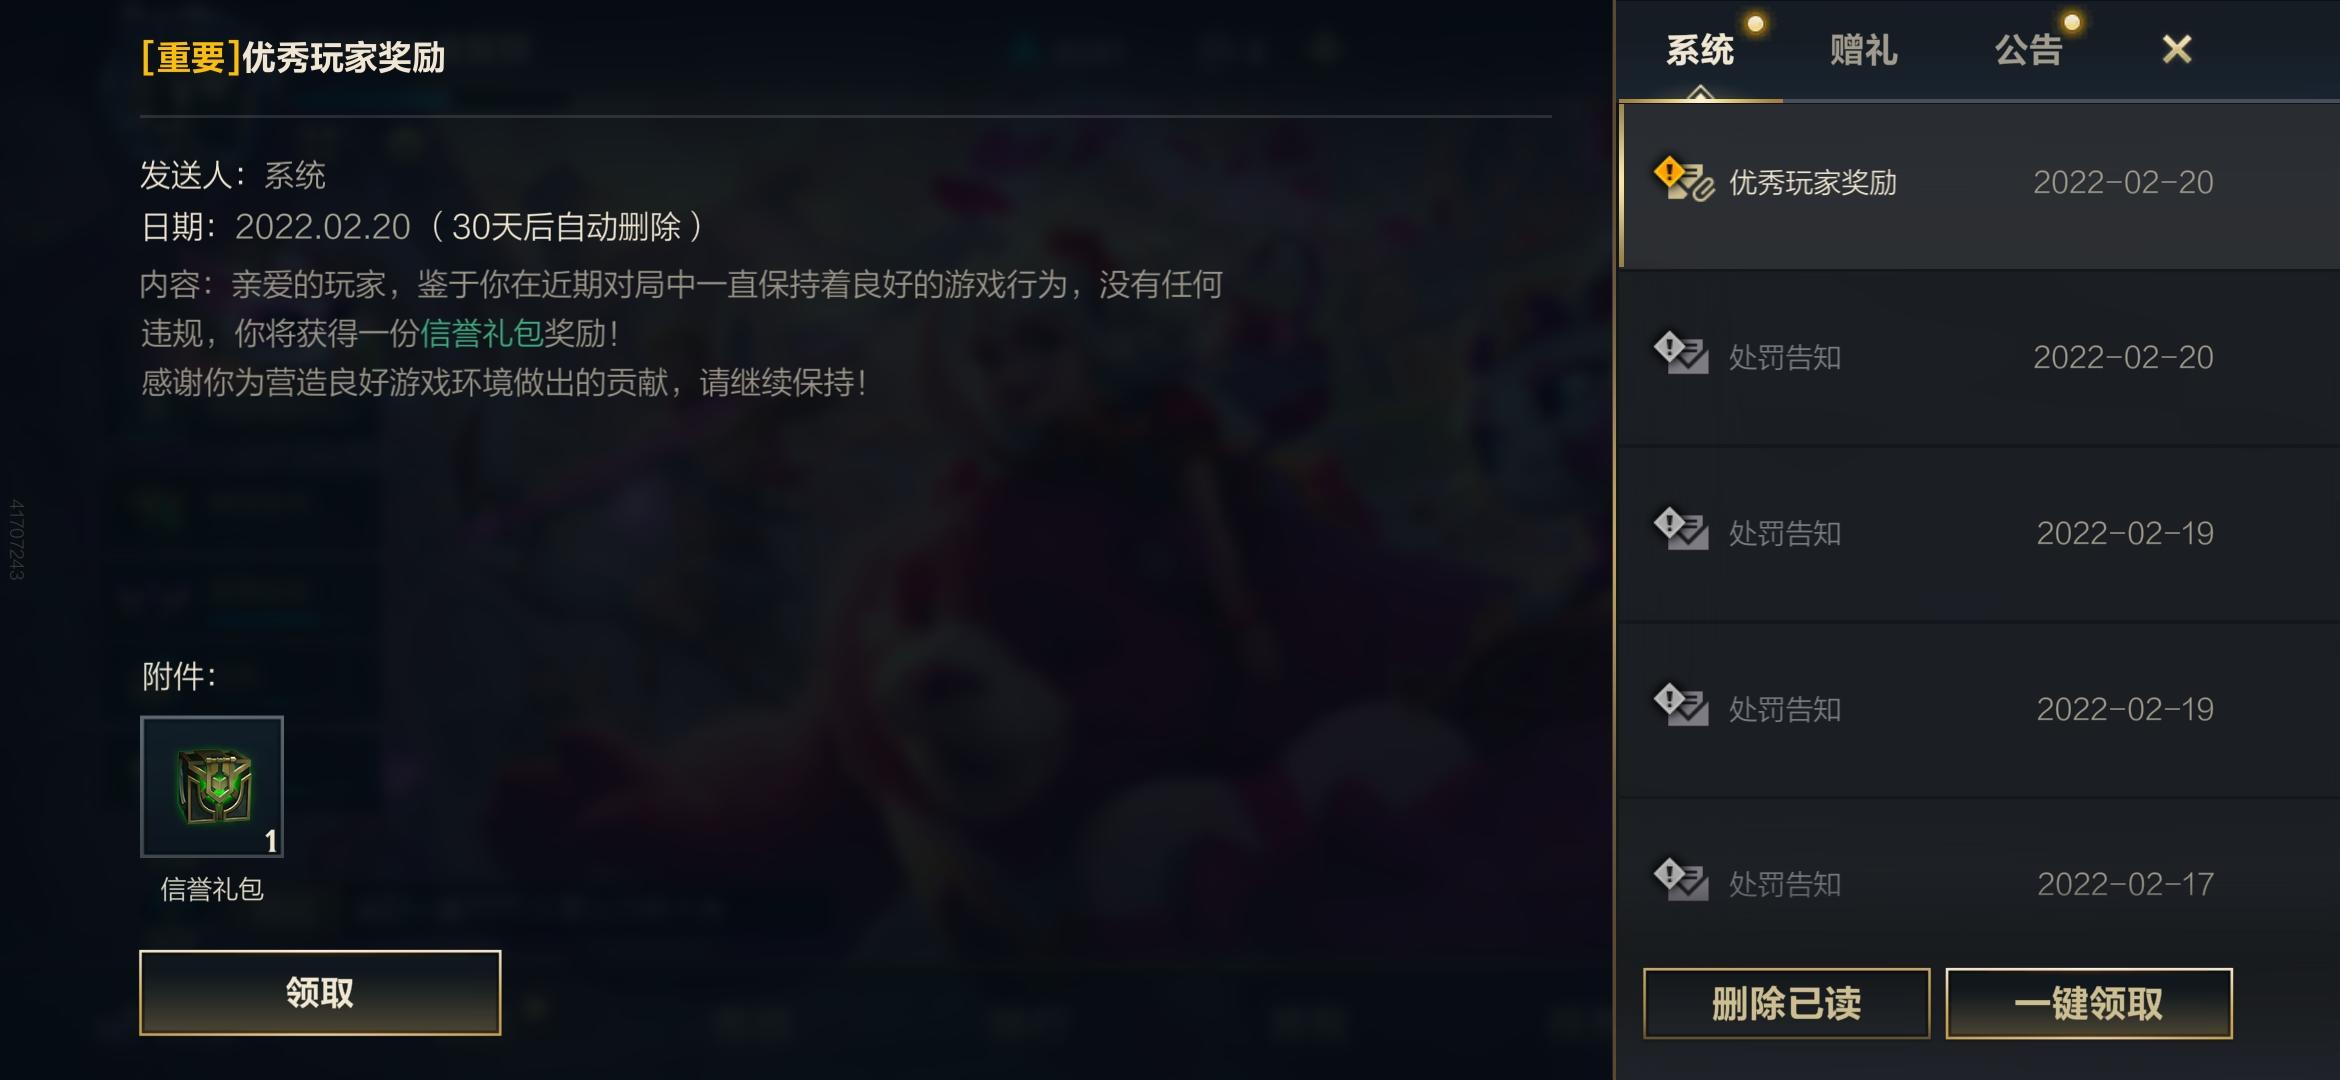Open the 处罚告知 mail dated 2022-02-17

1980,884
